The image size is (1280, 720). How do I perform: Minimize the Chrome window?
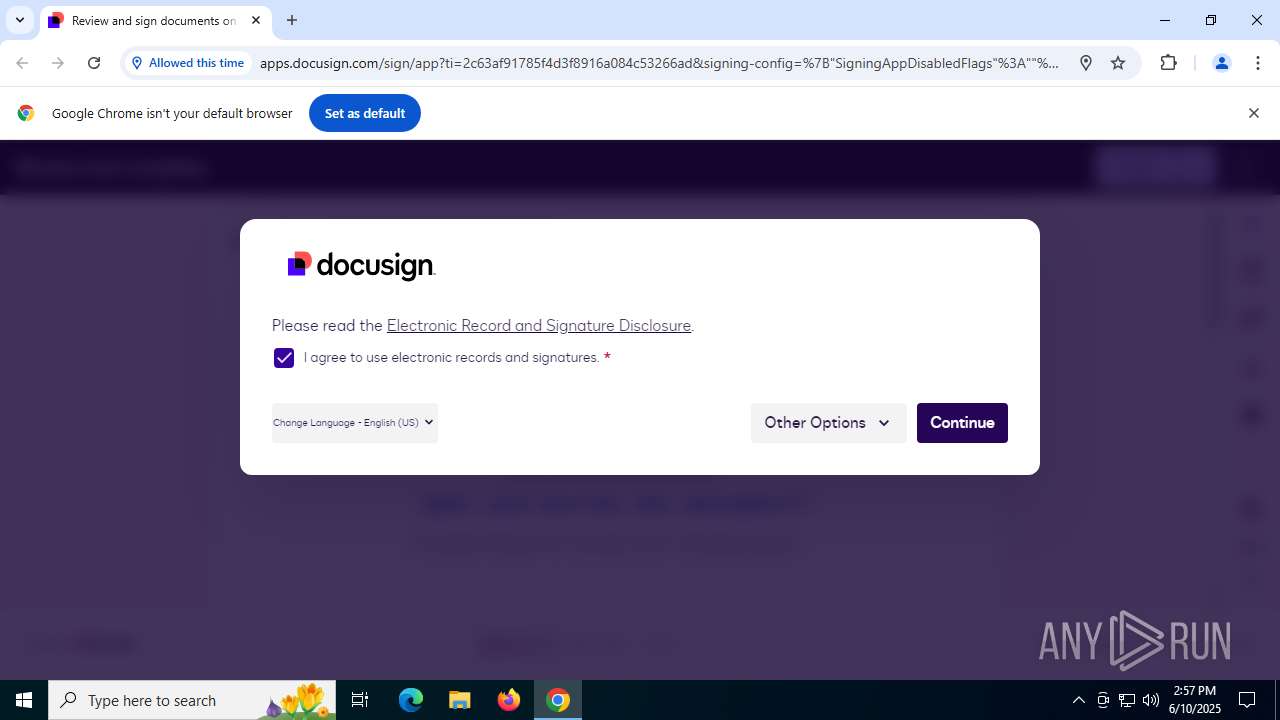coord(1165,20)
